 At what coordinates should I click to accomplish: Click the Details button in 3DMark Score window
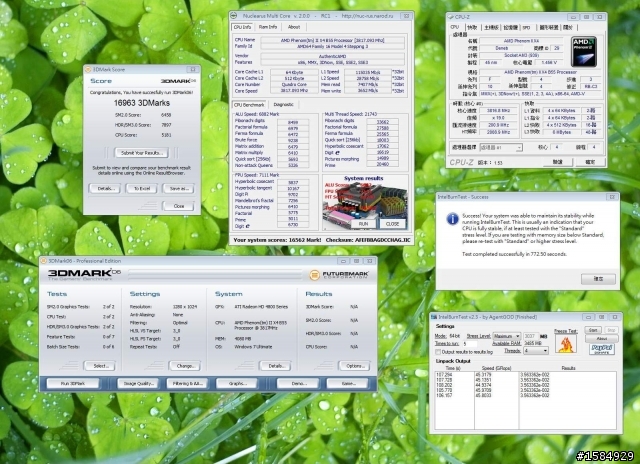[105, 189]
